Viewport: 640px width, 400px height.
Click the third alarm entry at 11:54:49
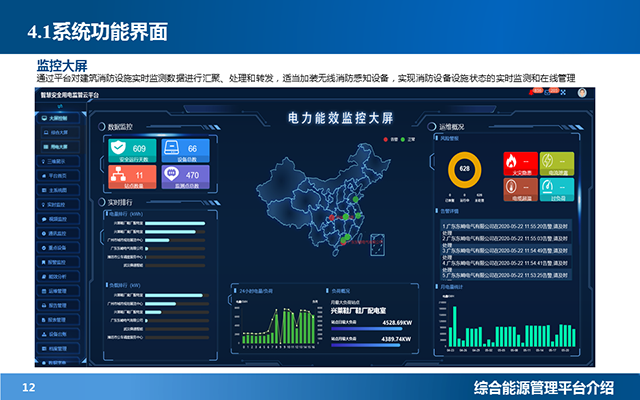505,251
